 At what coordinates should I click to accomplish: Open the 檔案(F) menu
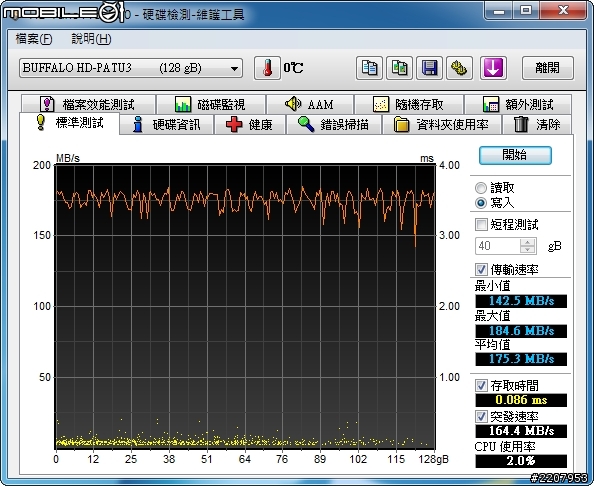pyautogui.click(x=33, y=39)
